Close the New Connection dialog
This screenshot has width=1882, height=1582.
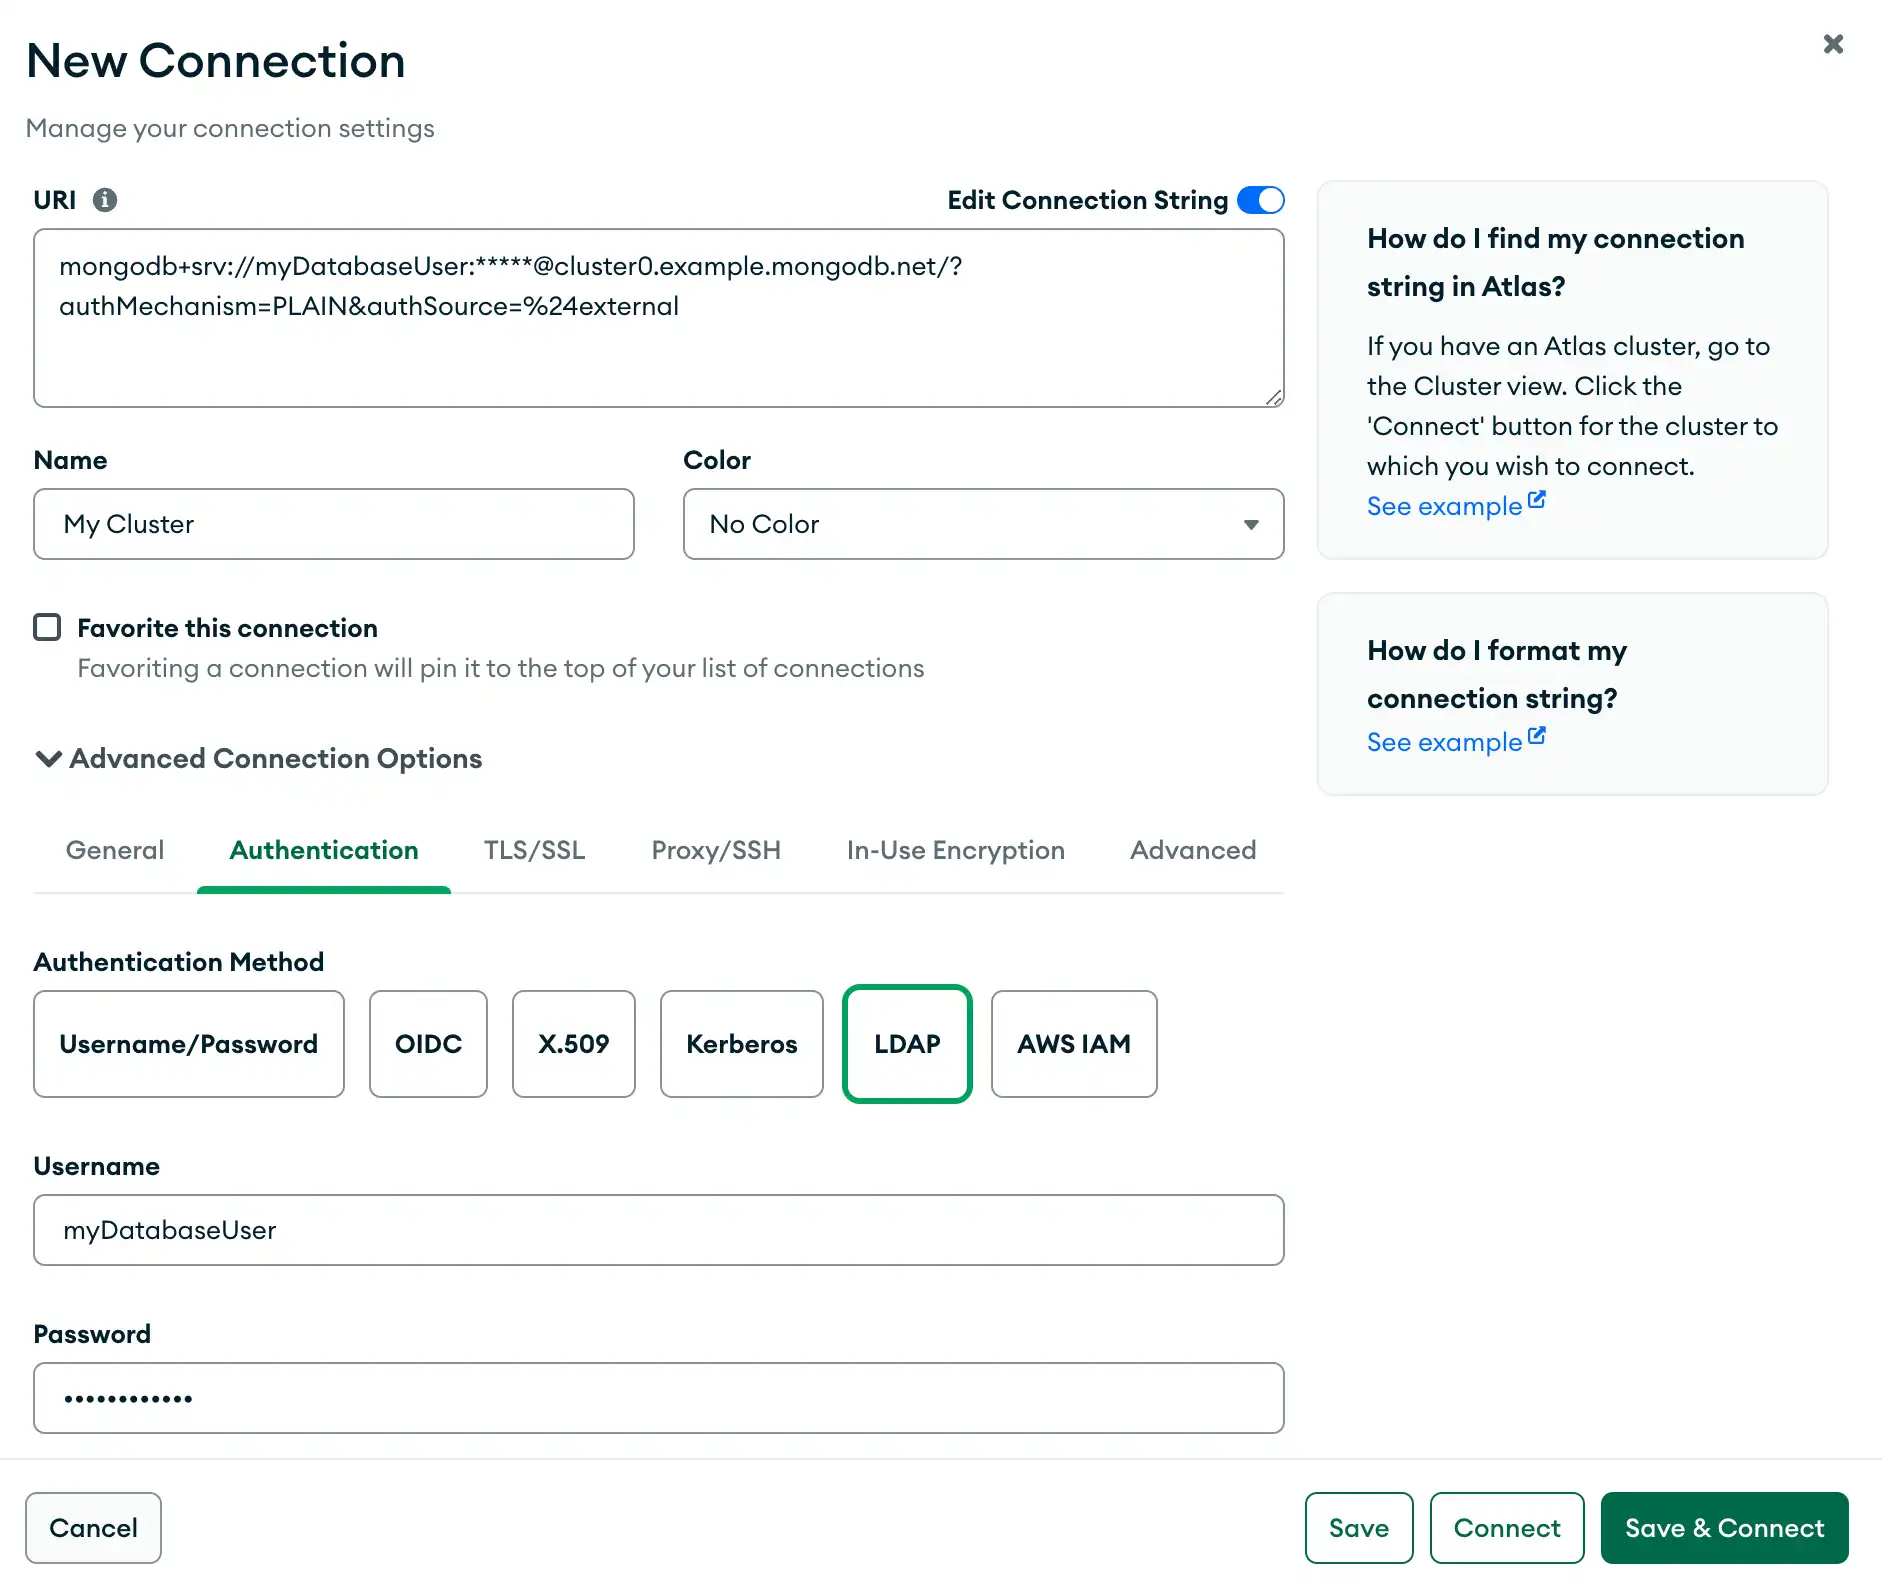[x=1832, y=43]
